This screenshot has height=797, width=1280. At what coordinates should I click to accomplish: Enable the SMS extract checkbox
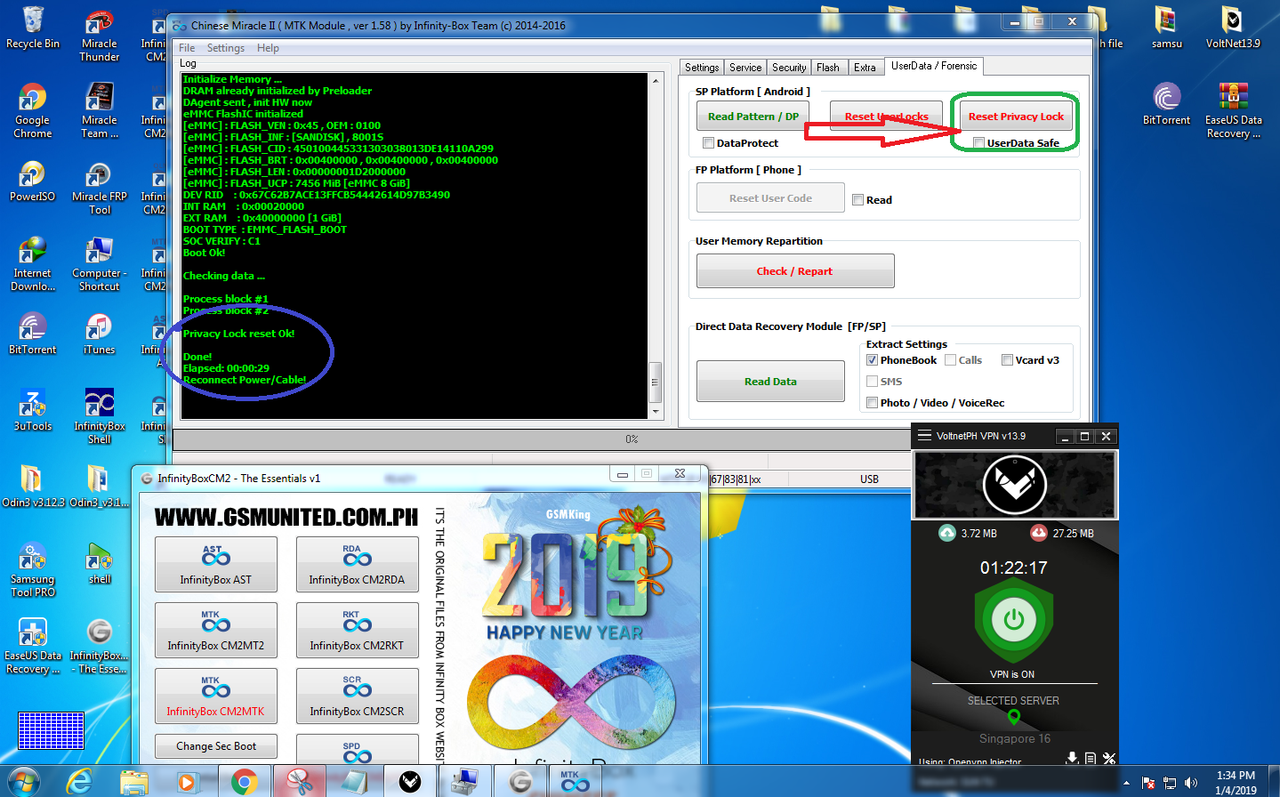coord(872,381)
